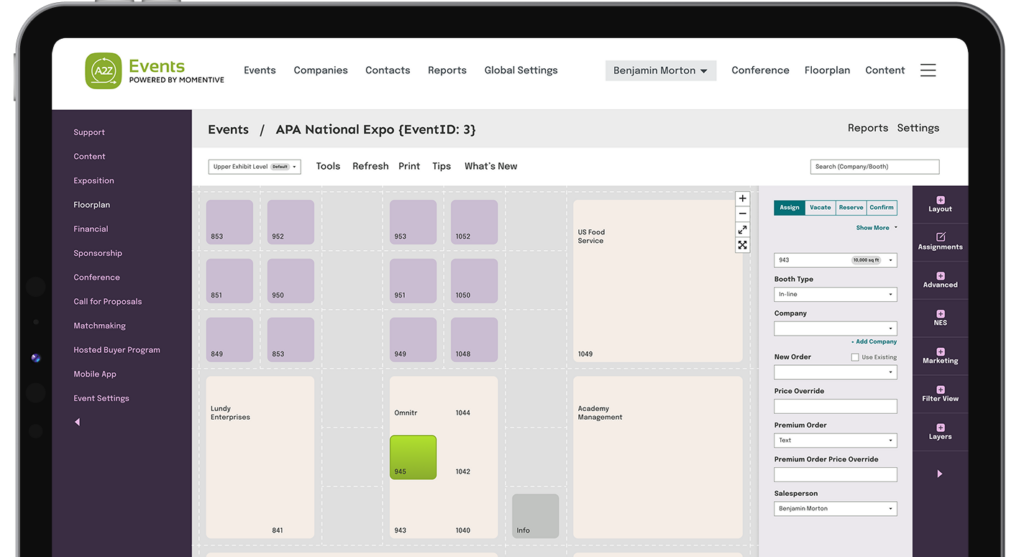Click the expand diagonal arrows icon
The image size is (1024, 557).
pos(742,230)
